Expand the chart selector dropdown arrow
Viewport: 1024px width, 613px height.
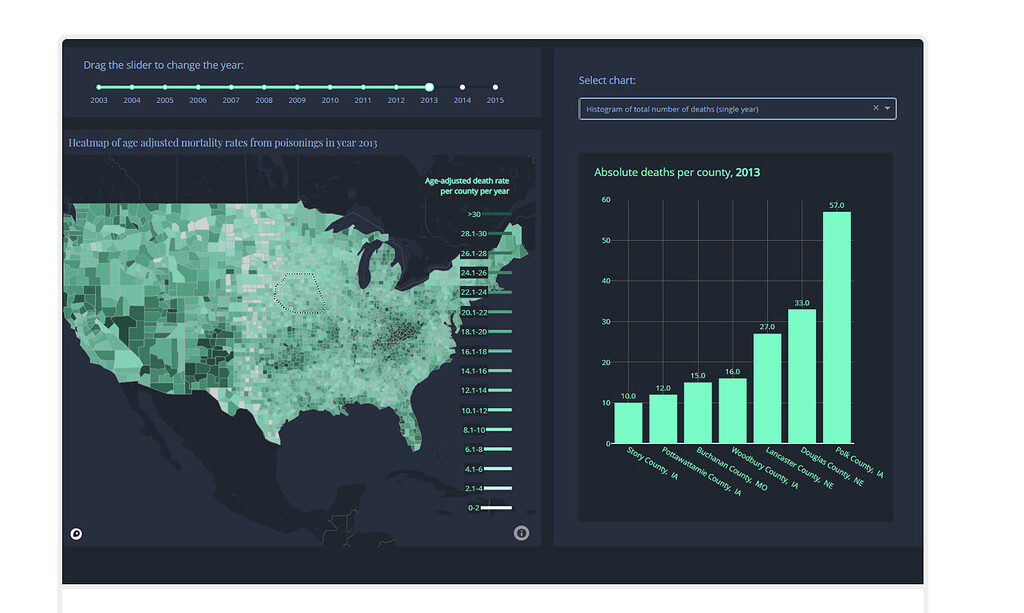pyautogui.click(x=885, y=108)
